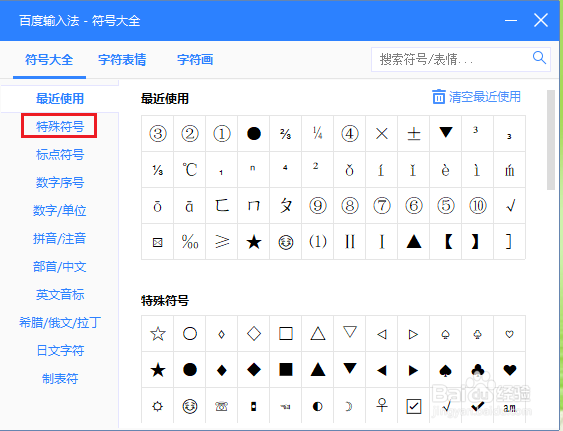This screenshot has width=563, height=431.
Task: Insert the ‰ per mille symbol
Action: (190, 241)
